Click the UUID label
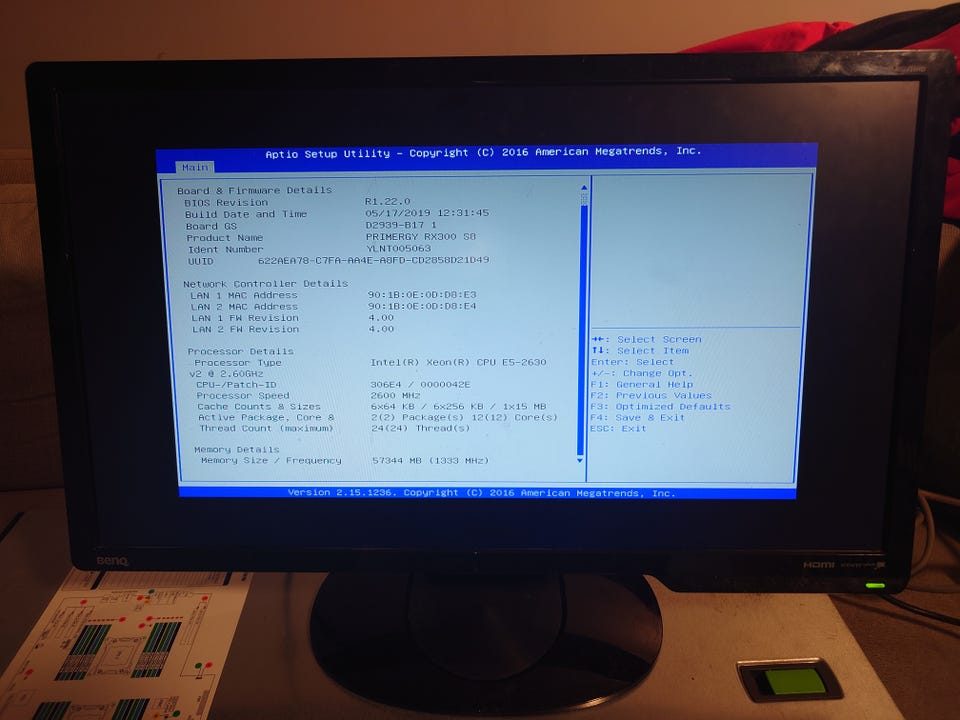This screenshot has width=960, height=720. tap(201, 261)
